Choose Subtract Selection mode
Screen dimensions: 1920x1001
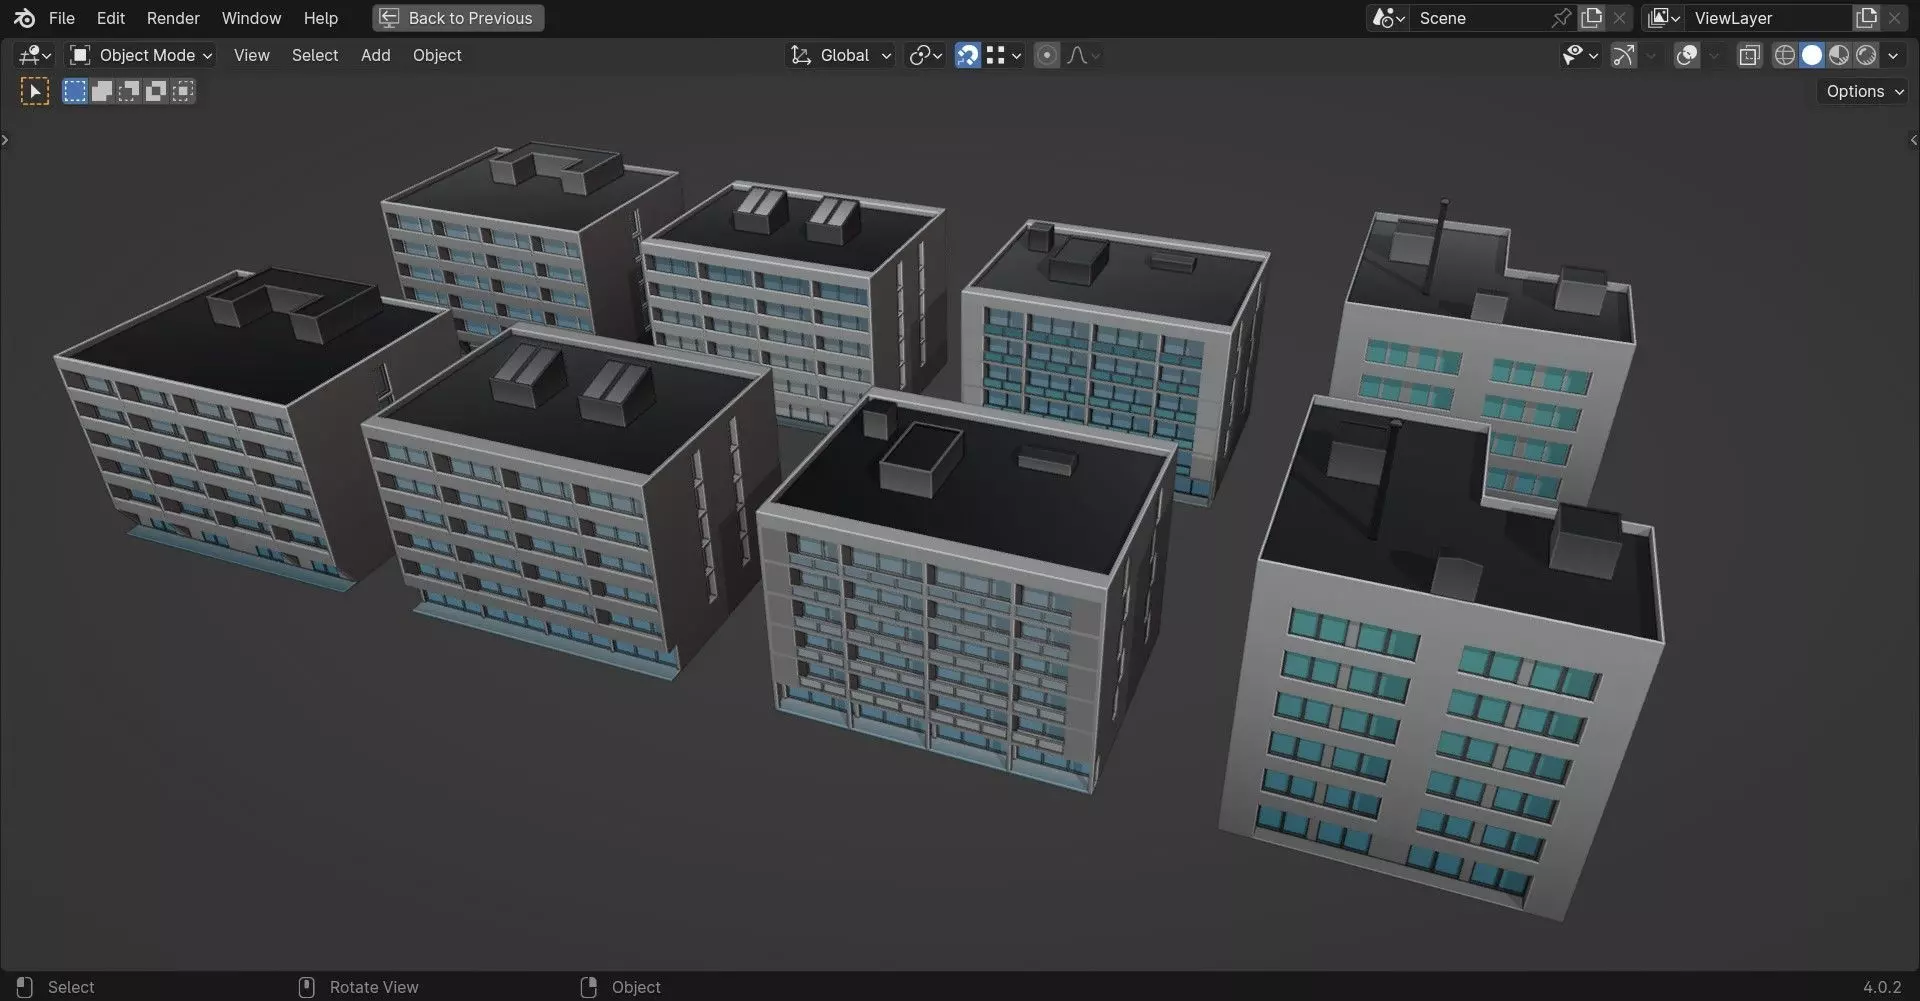pos(129,92)
